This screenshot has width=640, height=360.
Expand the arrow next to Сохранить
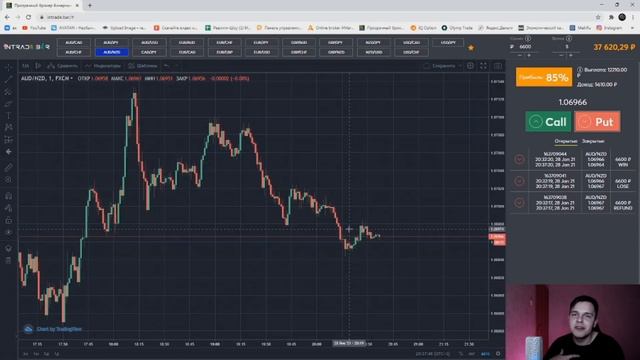pyautogui.click(x=460, y=66)
